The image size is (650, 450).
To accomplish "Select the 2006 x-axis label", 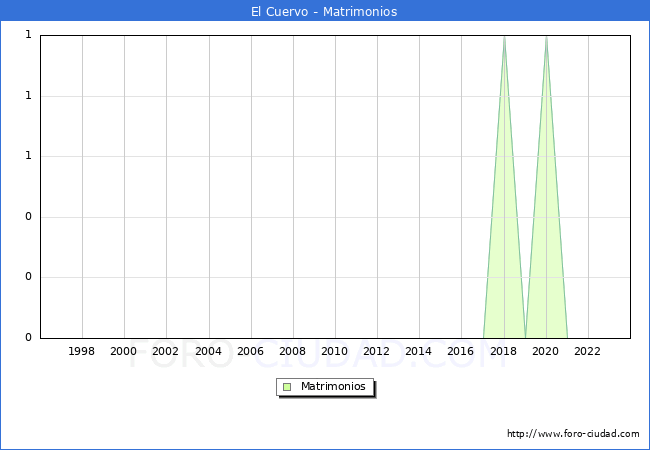I will pos(251,351).
